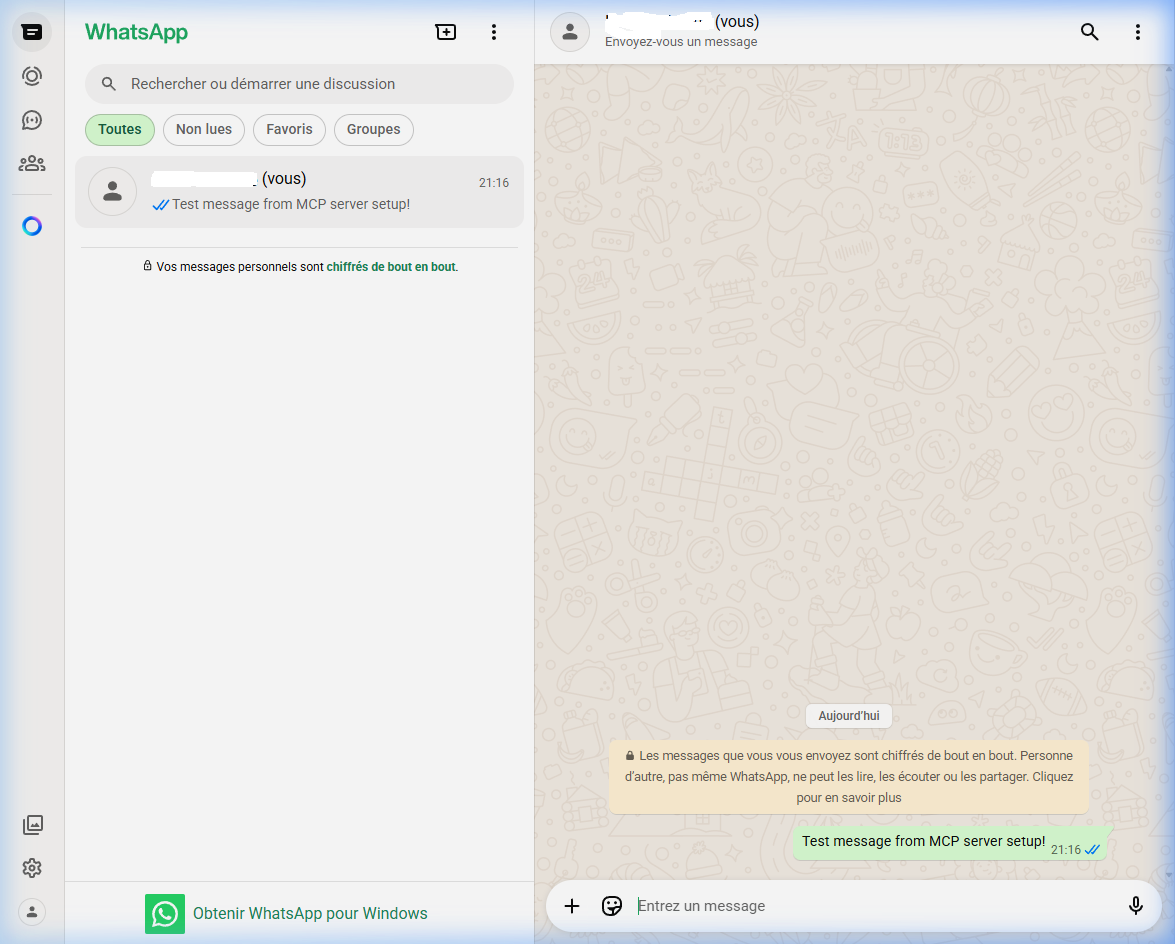Switch to the Favoris filter
This screenshot has height=944, width=1175.
289,129
